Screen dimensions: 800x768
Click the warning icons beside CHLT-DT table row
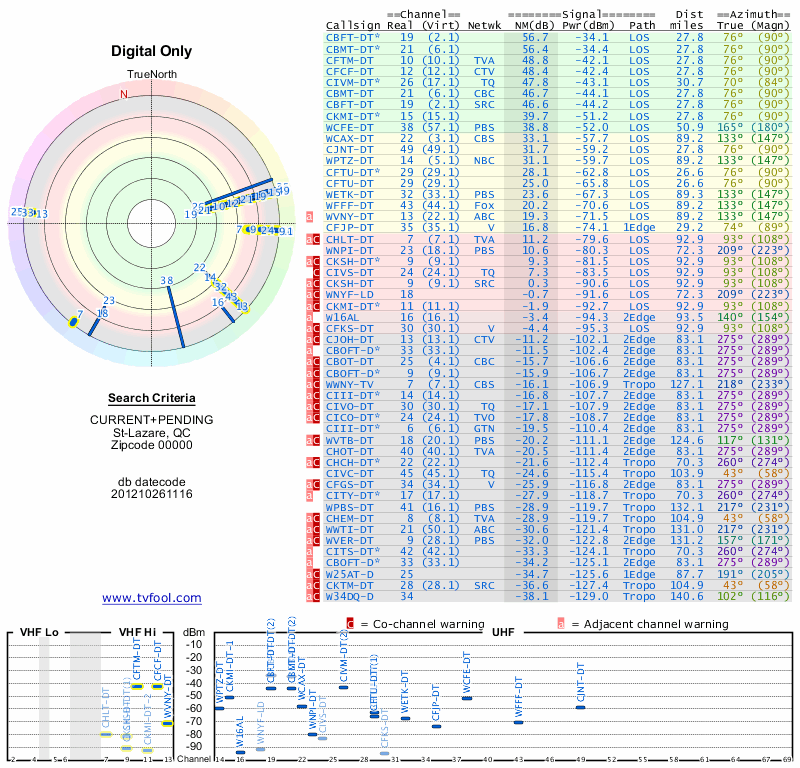click(313, 239)
